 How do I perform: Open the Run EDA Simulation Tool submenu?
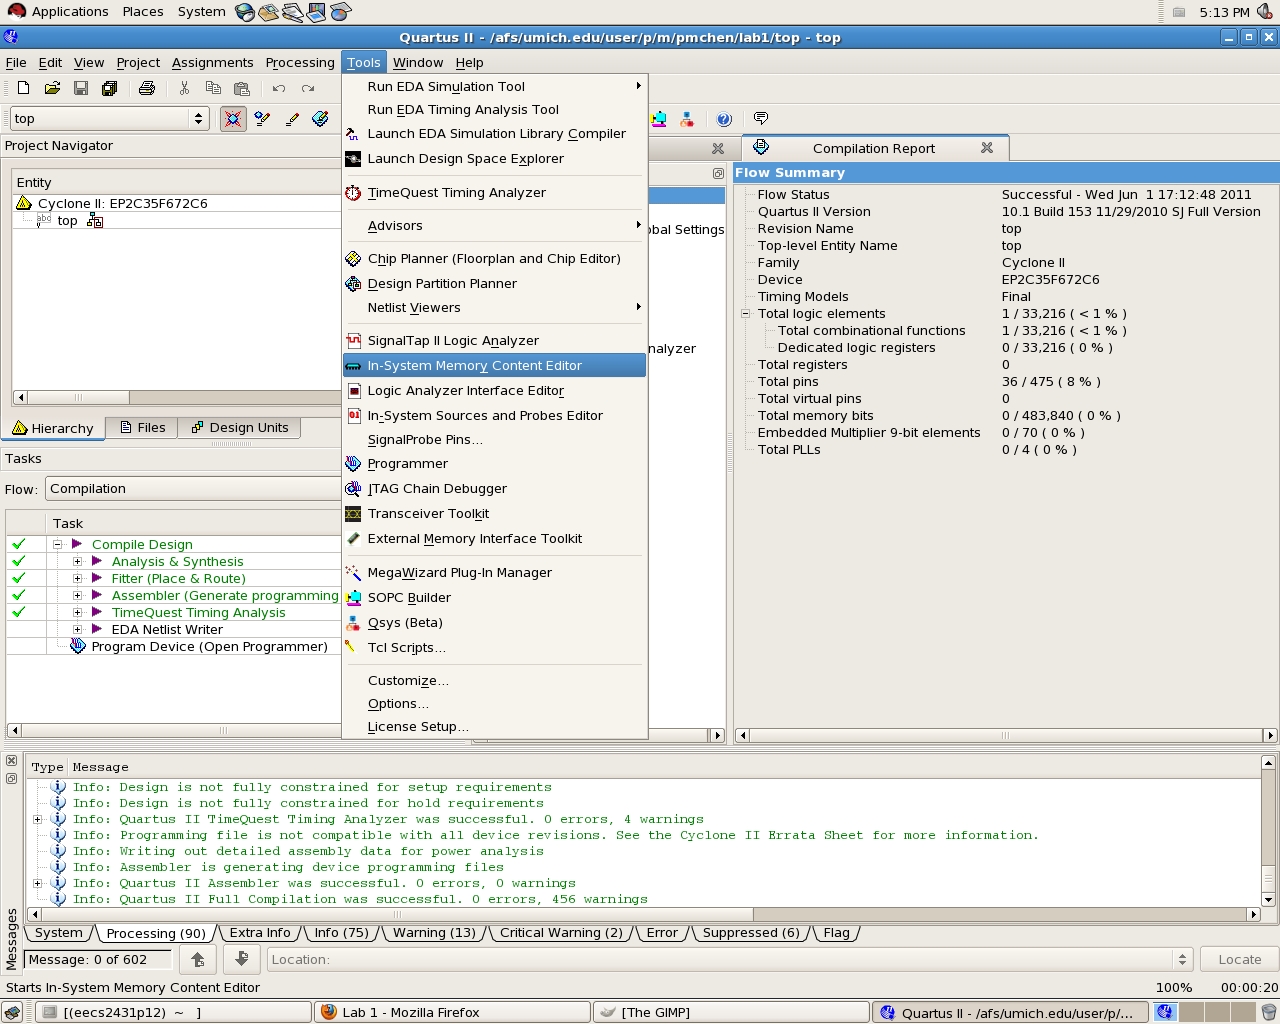click(x=494, y=87)
